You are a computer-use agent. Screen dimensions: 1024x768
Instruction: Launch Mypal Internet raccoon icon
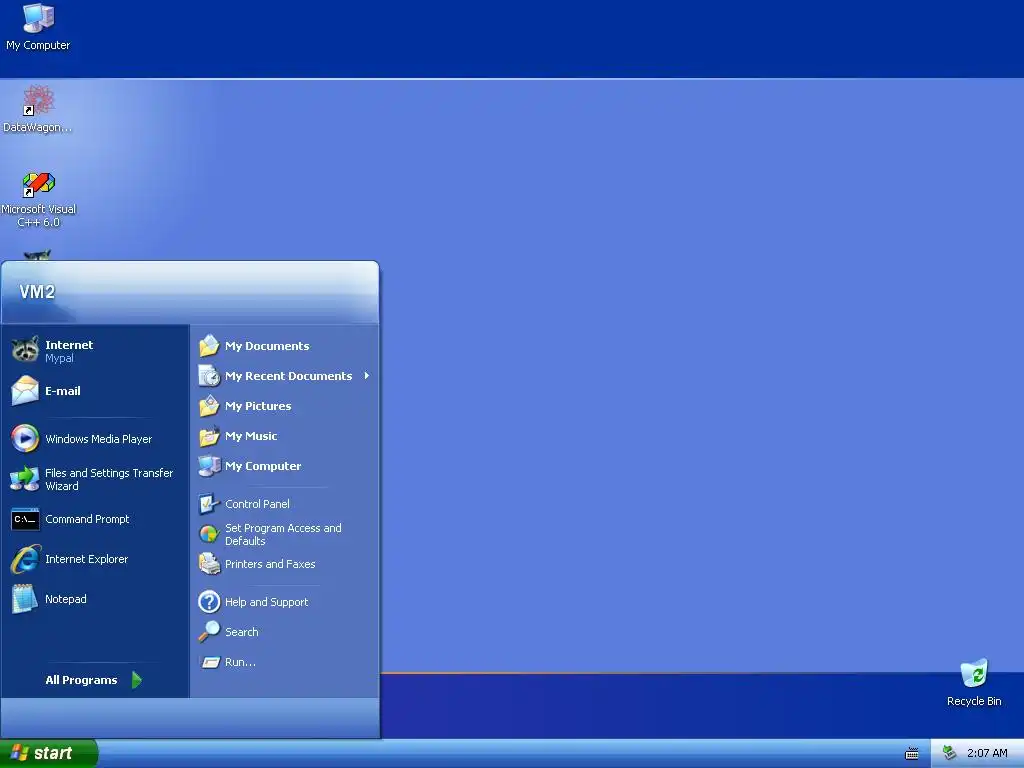pyautogui.click(x=25, y=349)
